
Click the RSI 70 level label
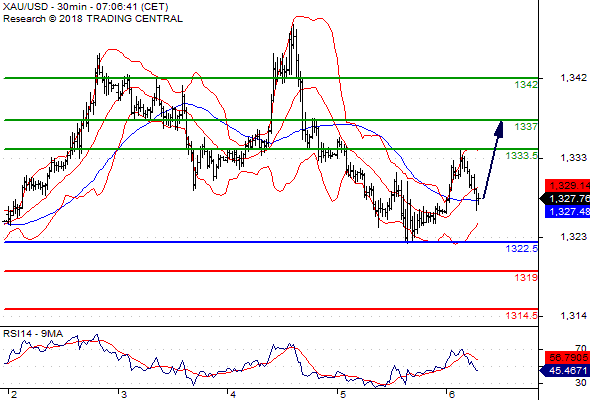pyautogui.click(x=581, y=348)
